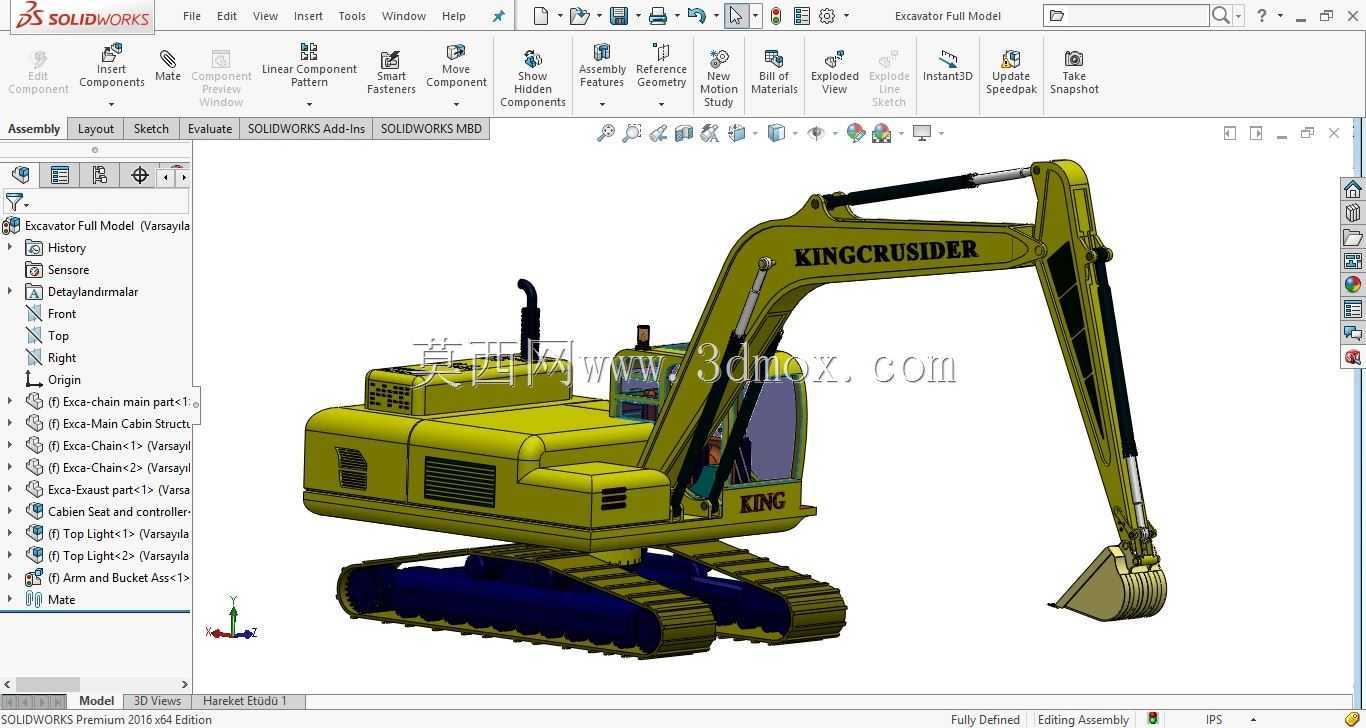Open the Move Component dropdown arrow
This screenshot has width=1366, height=728.
(456, 104)
